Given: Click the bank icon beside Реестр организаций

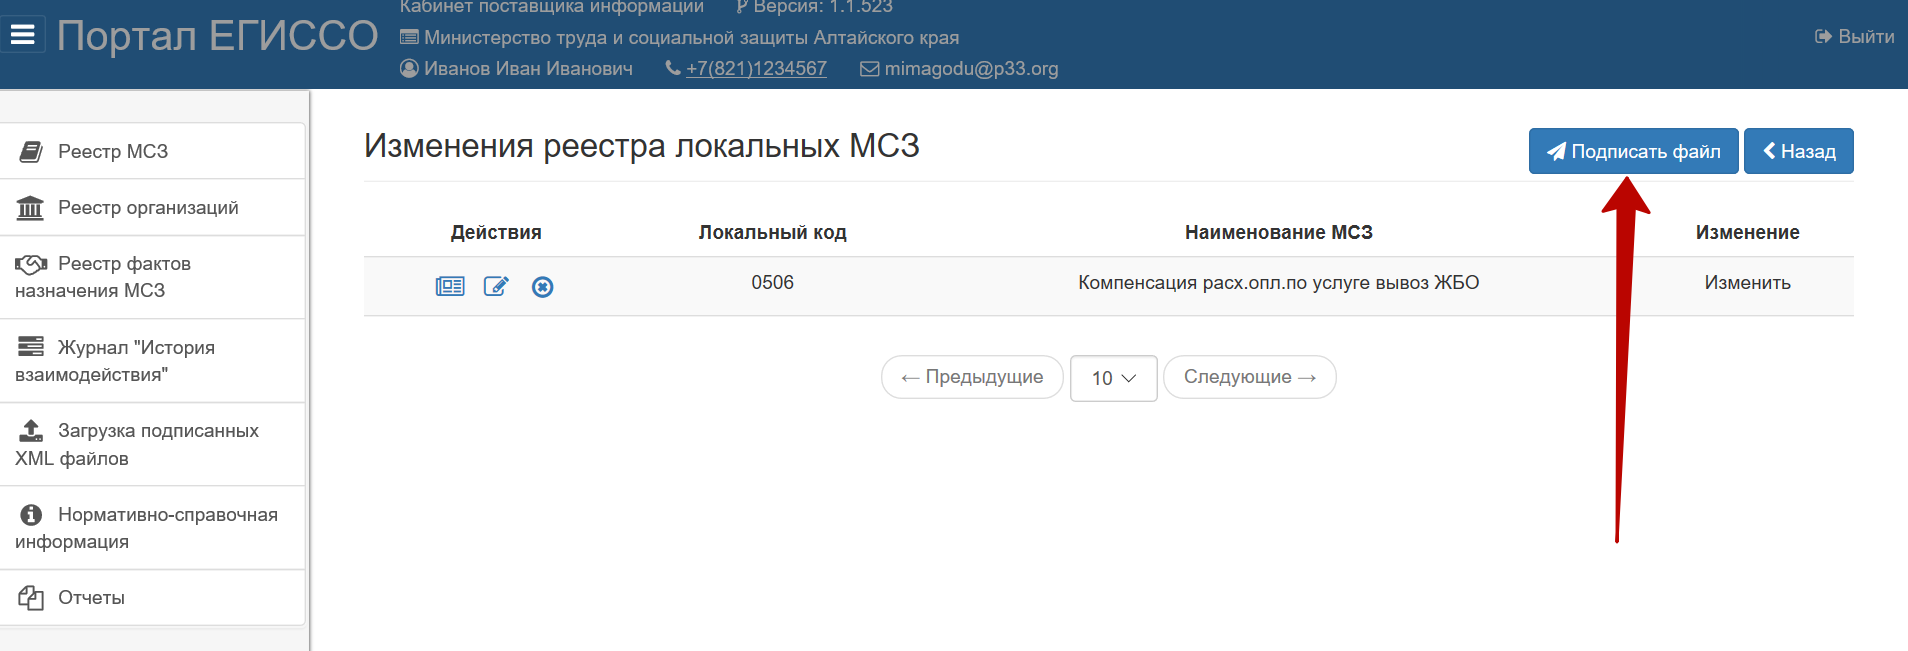Looking at the screenshot, I should [30, 207].
